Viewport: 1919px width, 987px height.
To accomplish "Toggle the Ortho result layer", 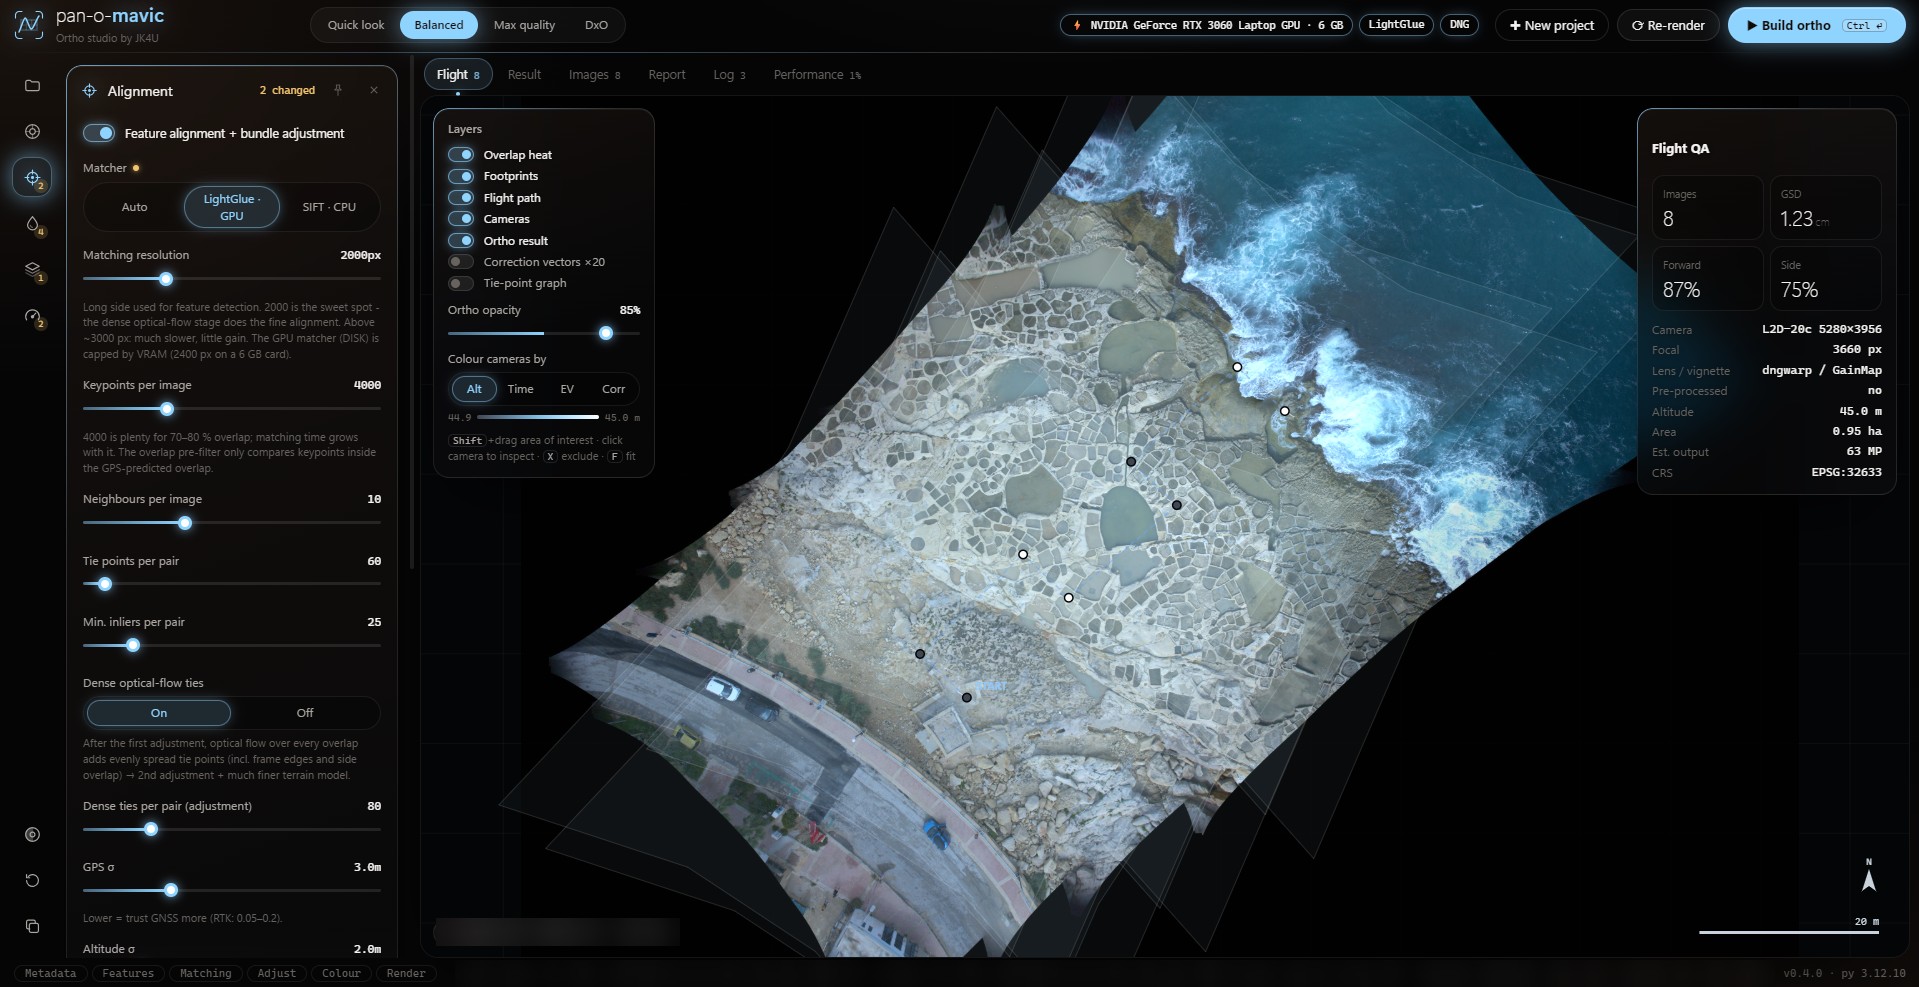I will pyautogui.click(x=461, y=240).
